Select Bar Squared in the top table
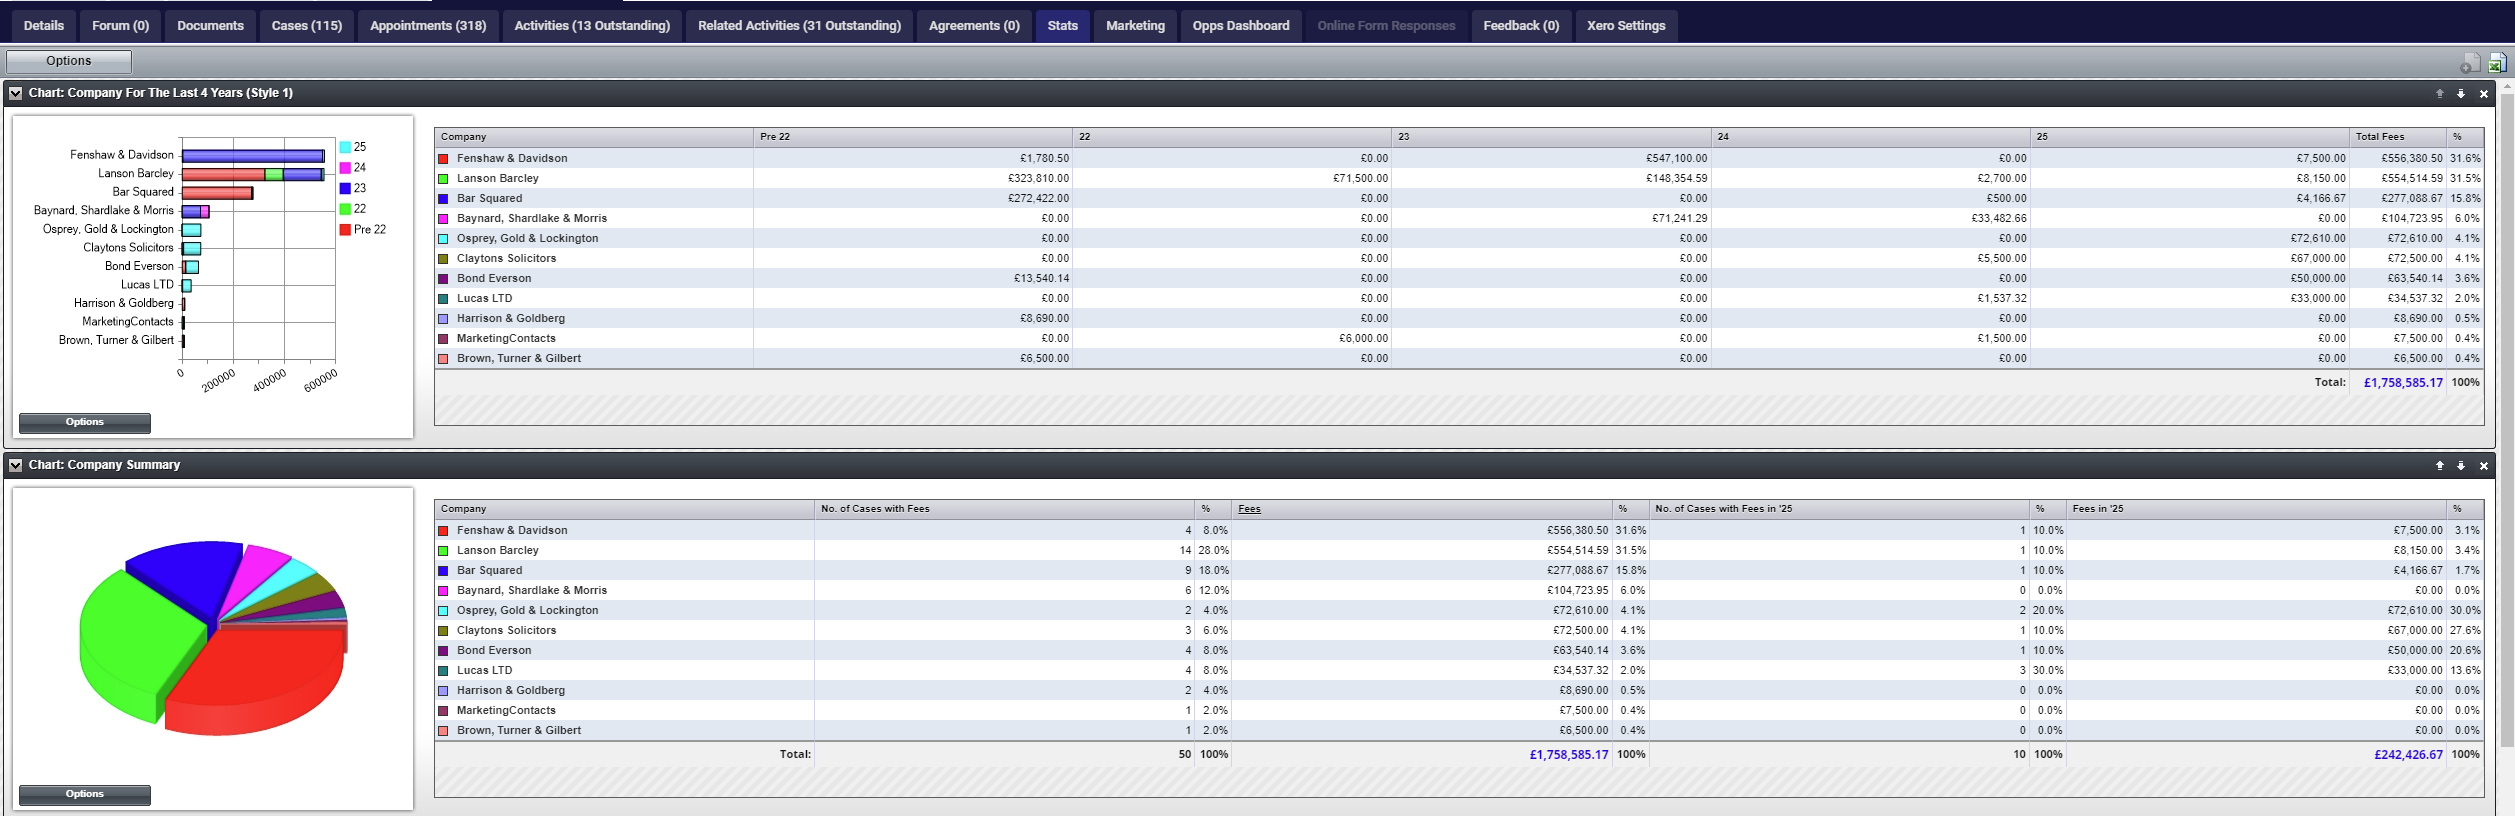The height and width of the screenshot is (816, 2515). point(489,199)
